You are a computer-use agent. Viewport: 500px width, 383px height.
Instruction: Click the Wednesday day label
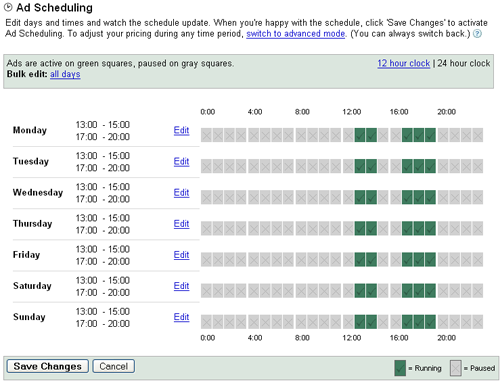[x=38, y=193]
